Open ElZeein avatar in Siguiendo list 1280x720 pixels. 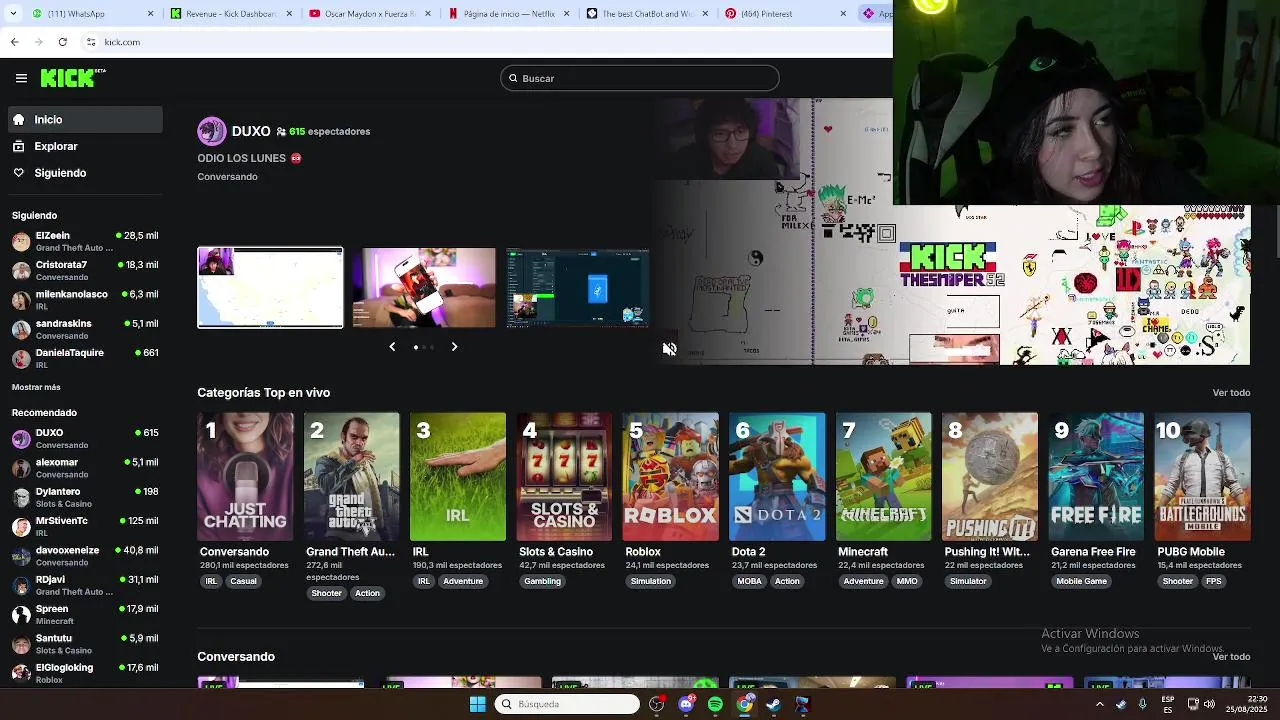[20, 241]
